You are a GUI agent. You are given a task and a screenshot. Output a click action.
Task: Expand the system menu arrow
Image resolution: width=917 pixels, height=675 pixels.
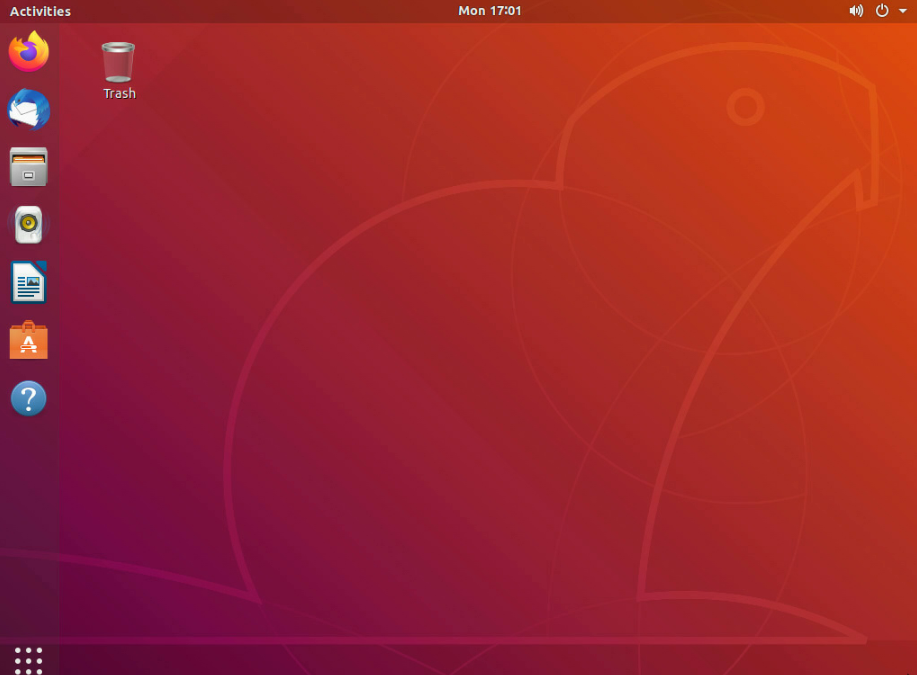coord(903,11)
